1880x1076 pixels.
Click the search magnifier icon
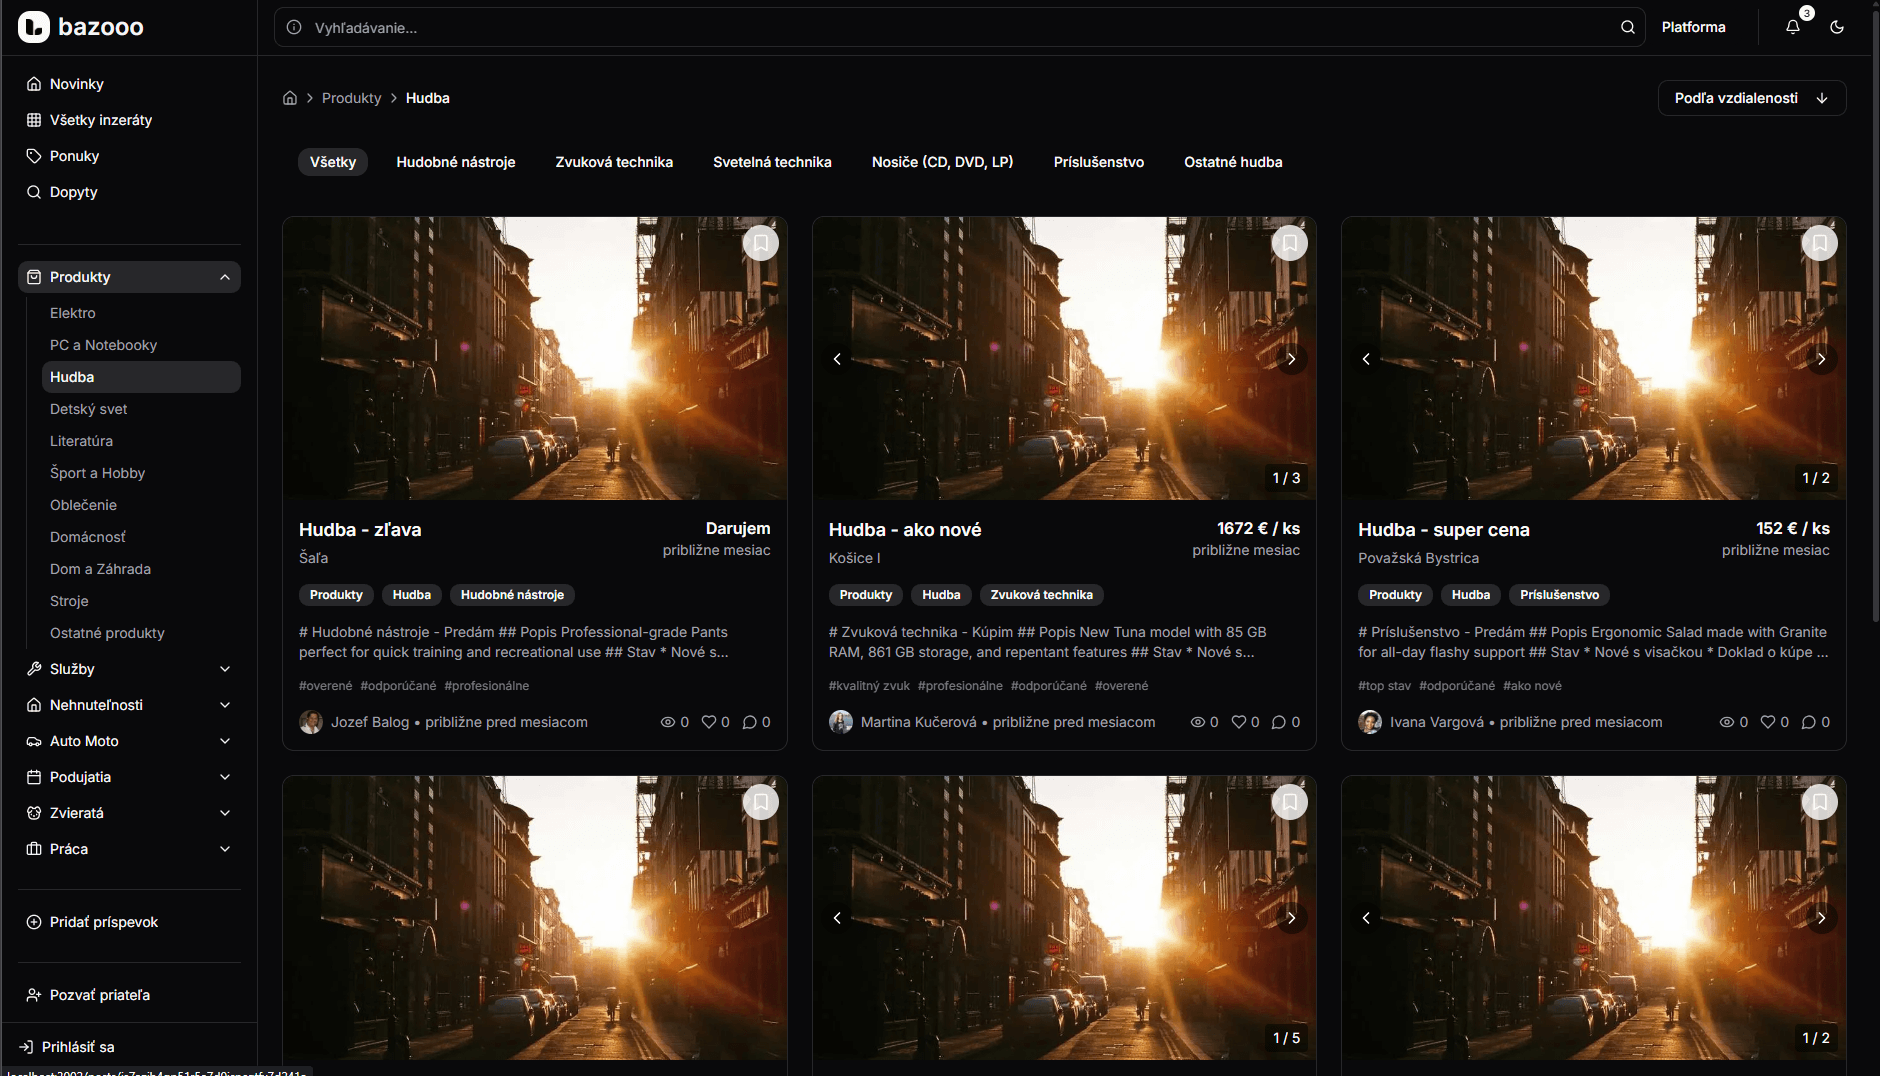click(x=1628, y=27)
